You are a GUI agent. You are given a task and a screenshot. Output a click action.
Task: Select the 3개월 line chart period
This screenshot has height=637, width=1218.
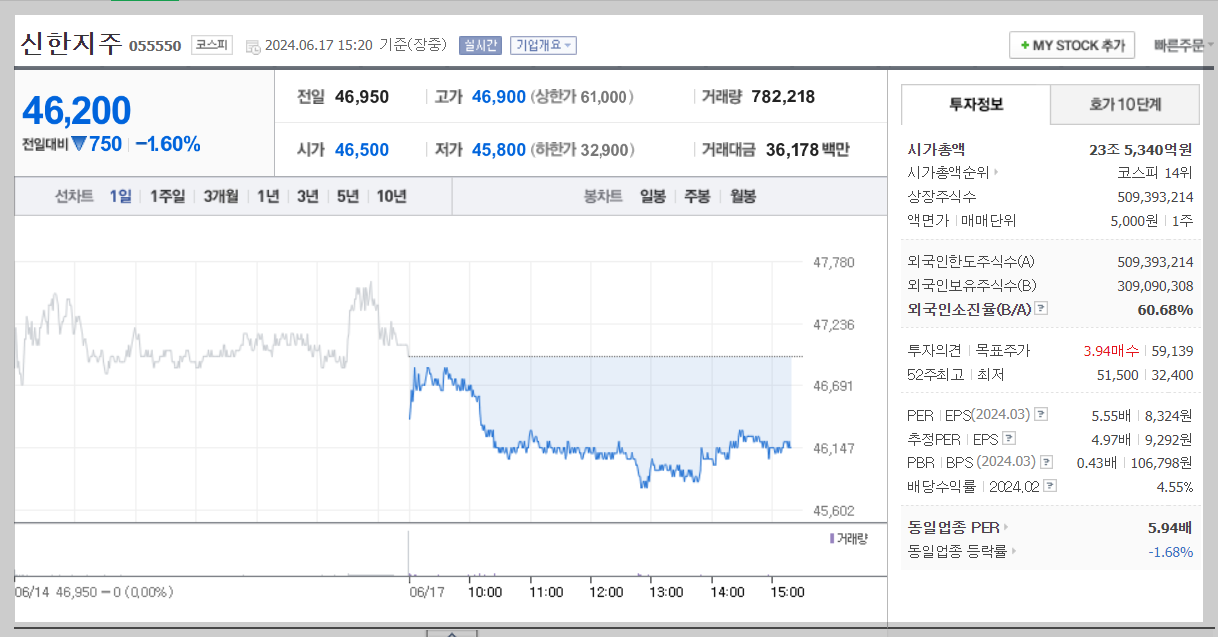[221, 196]
